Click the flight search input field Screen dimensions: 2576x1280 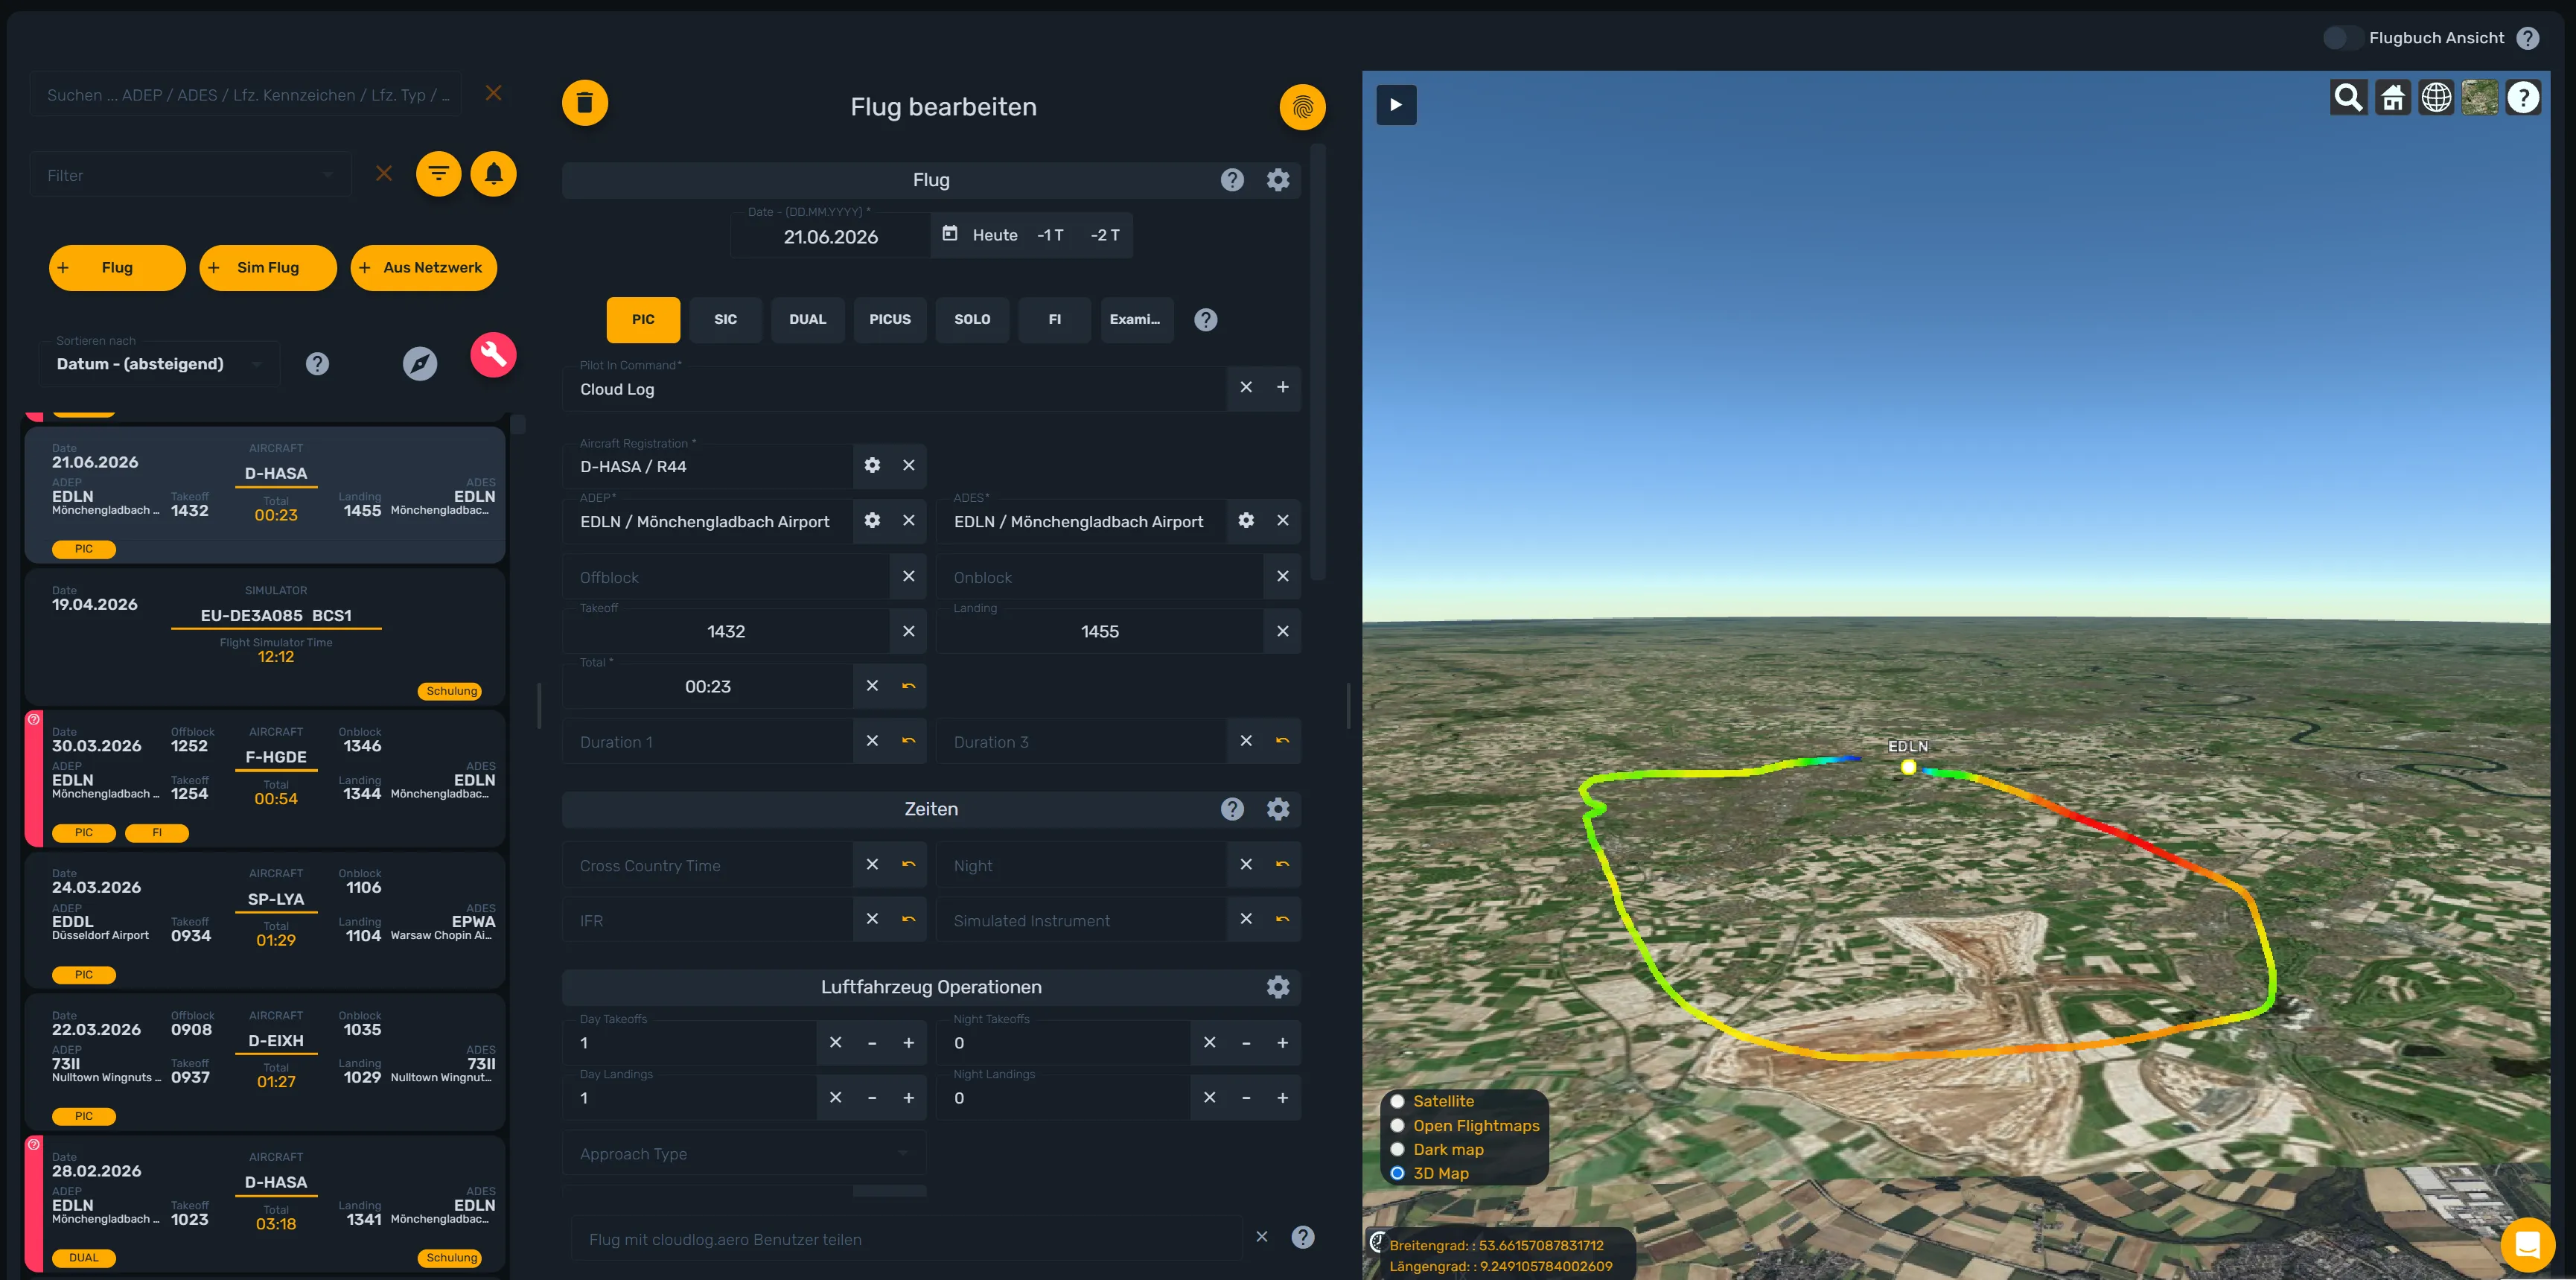(245, 94)
